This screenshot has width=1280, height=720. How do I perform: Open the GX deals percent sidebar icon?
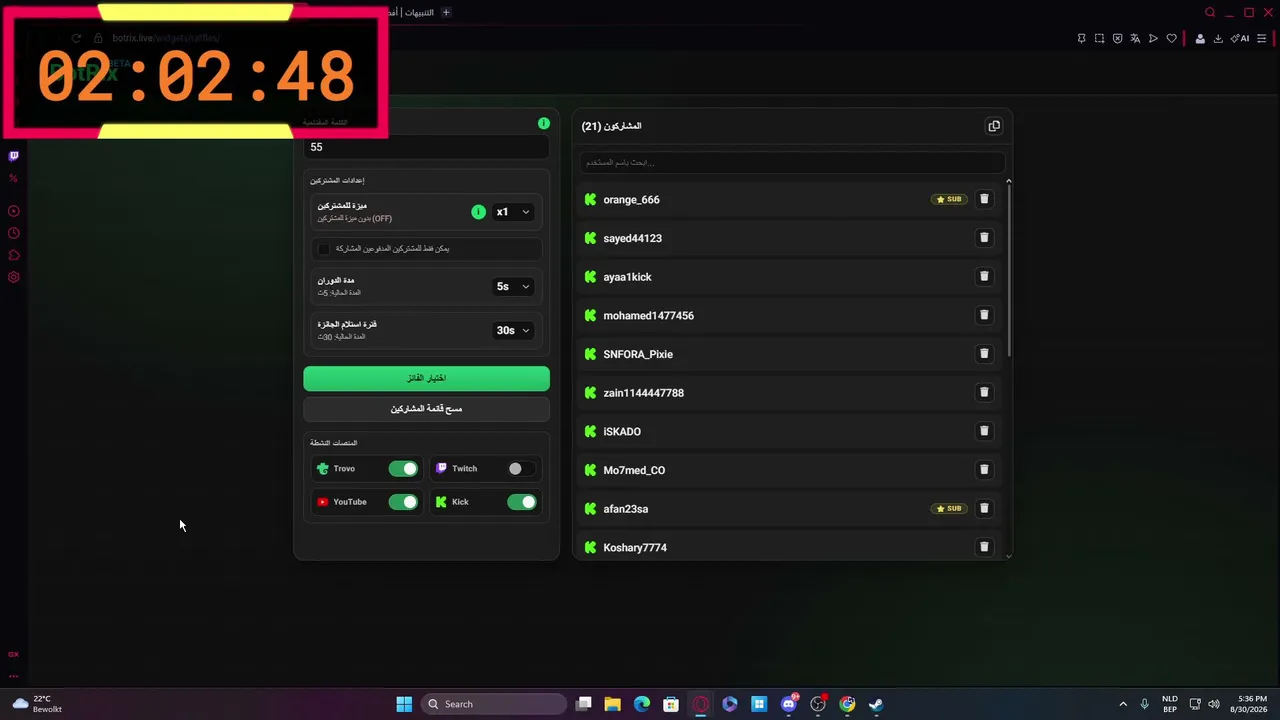click(13, 178)
